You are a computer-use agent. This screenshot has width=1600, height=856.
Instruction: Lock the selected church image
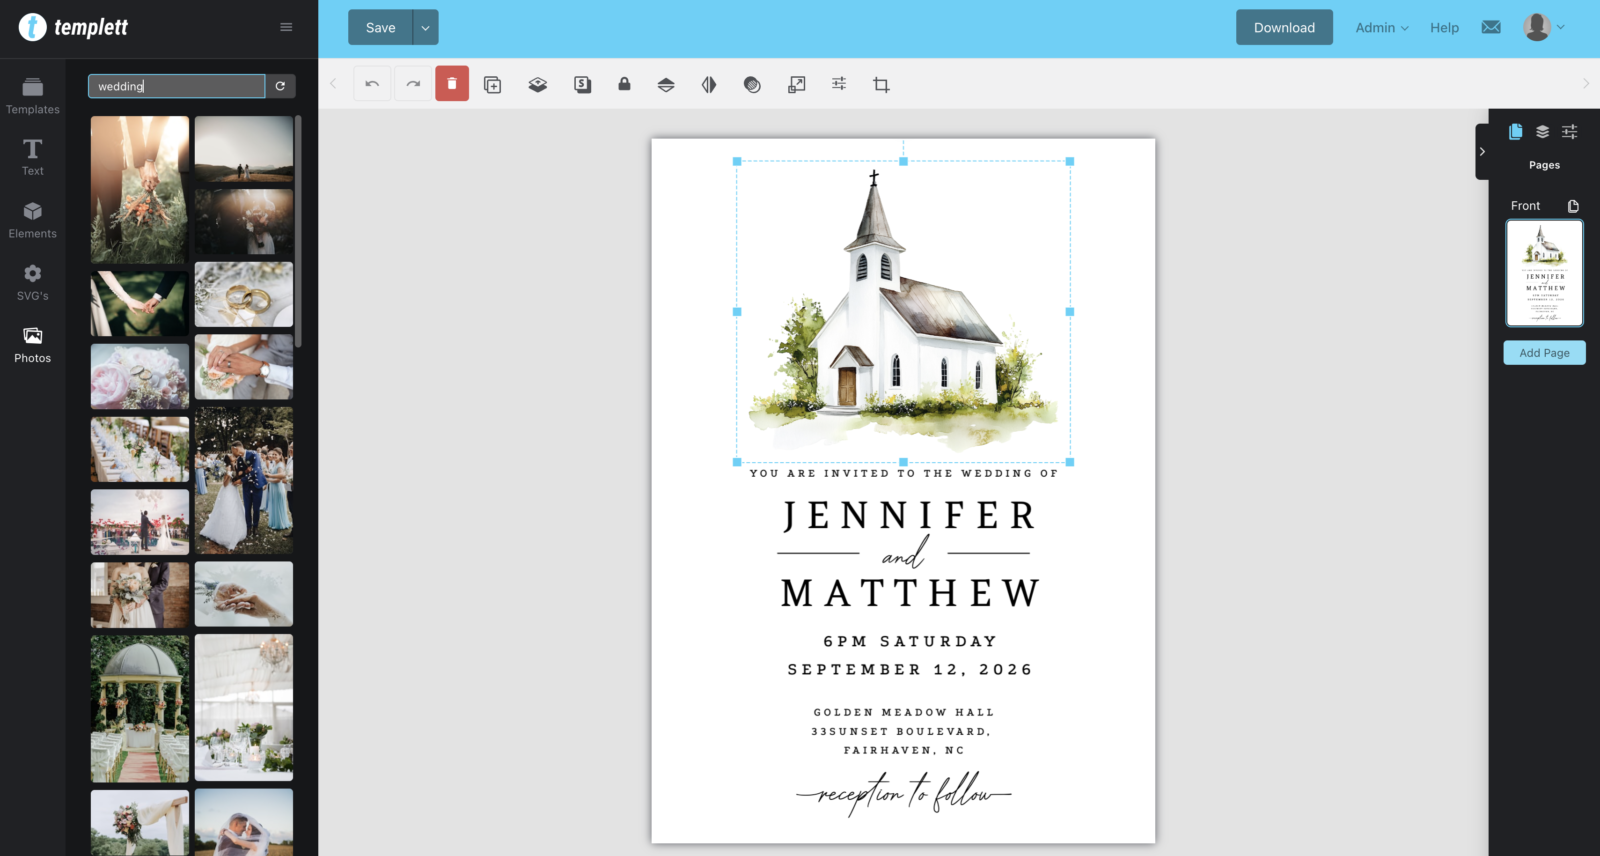[624, 85]
